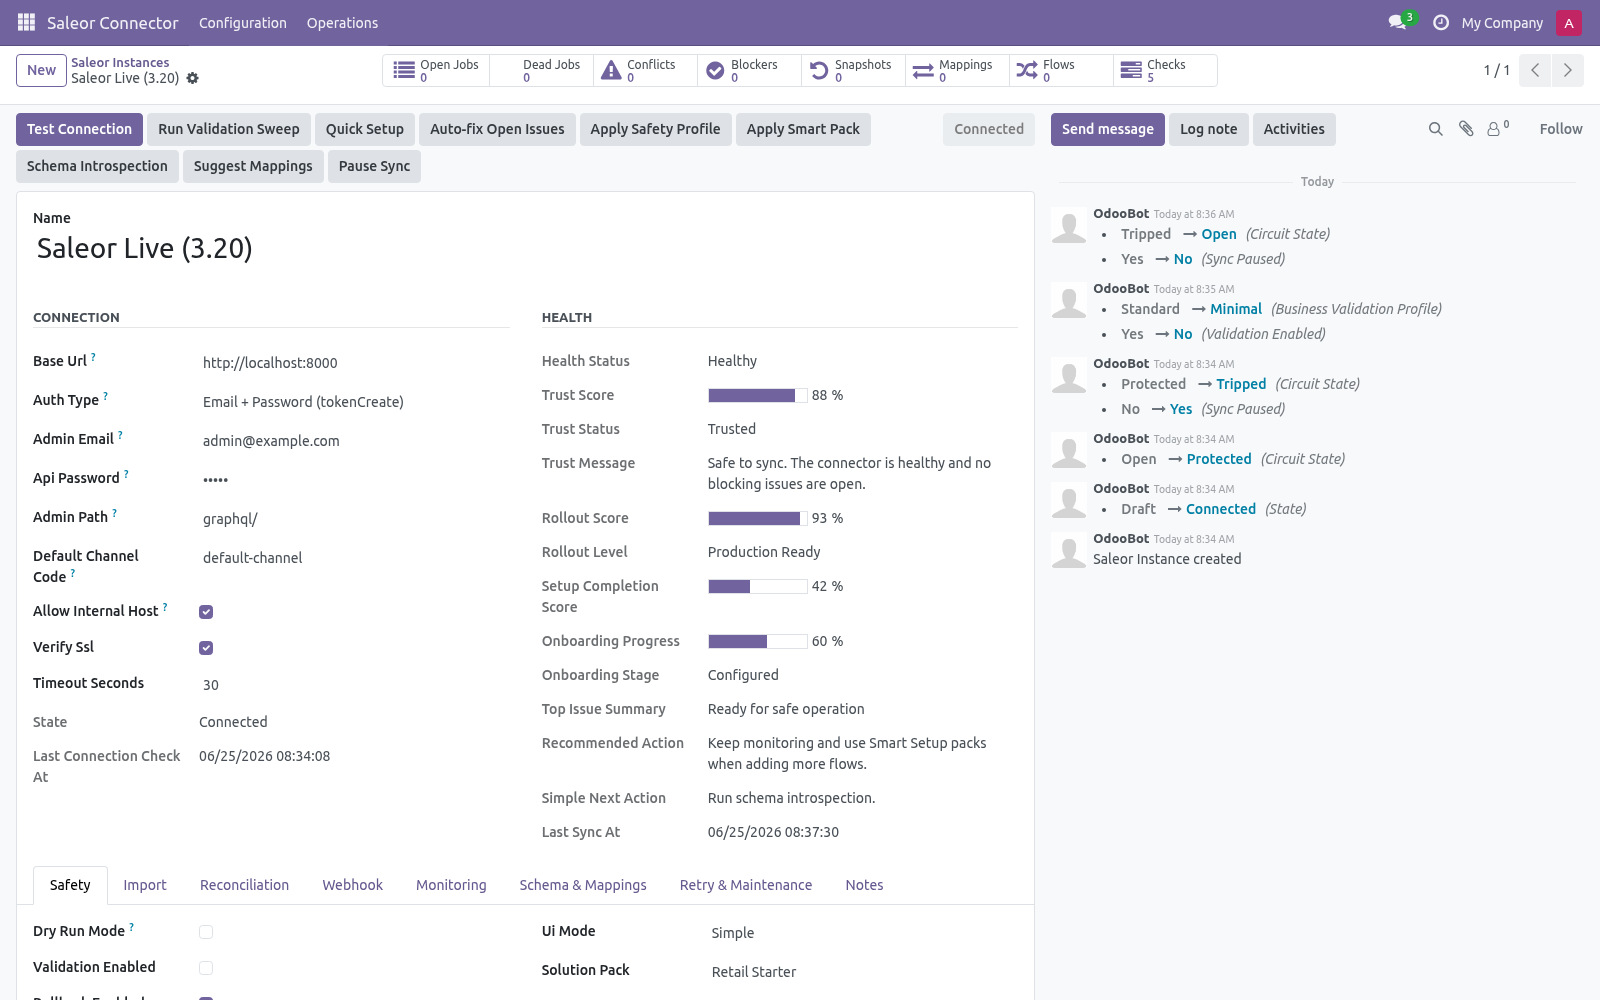
Task: Click the Setup Completion Score progress bar
Action: [757, 586]
